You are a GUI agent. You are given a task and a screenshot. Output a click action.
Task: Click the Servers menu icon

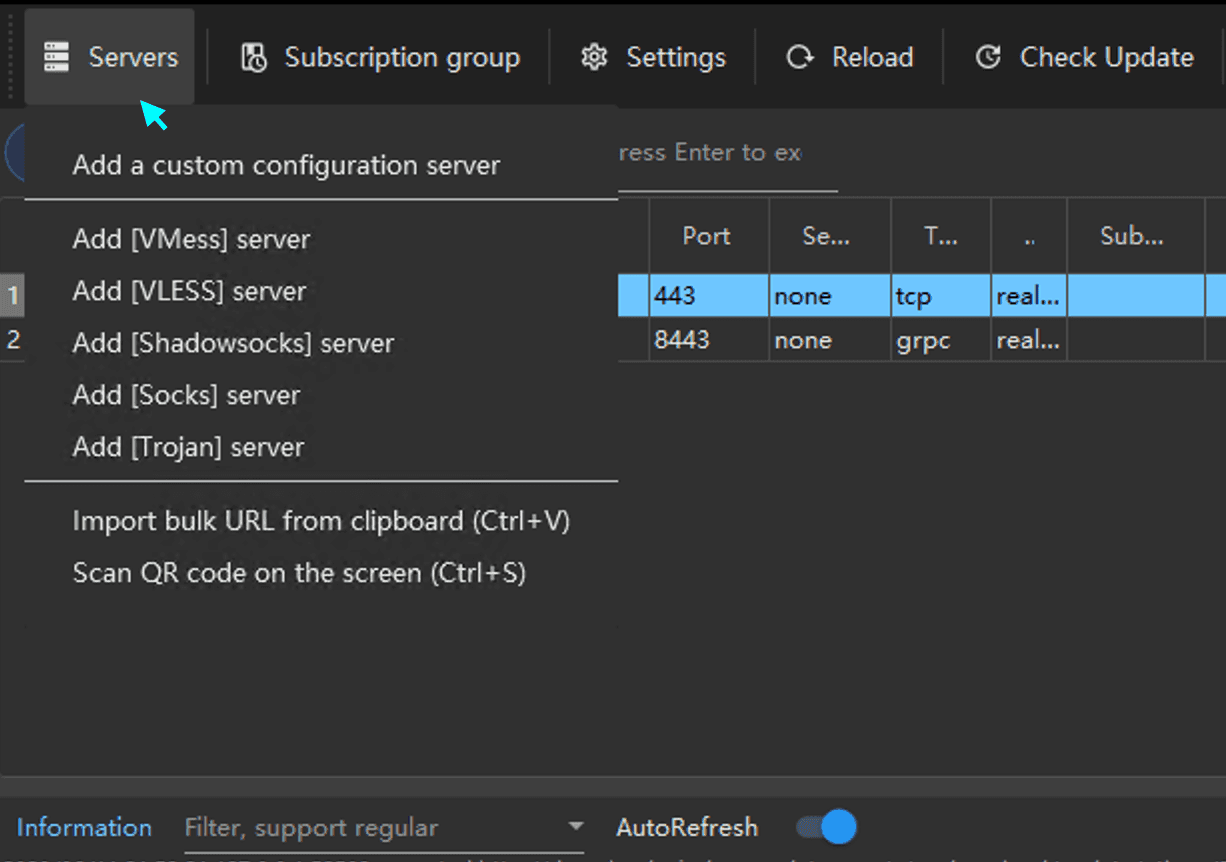[x=57, y=57]
